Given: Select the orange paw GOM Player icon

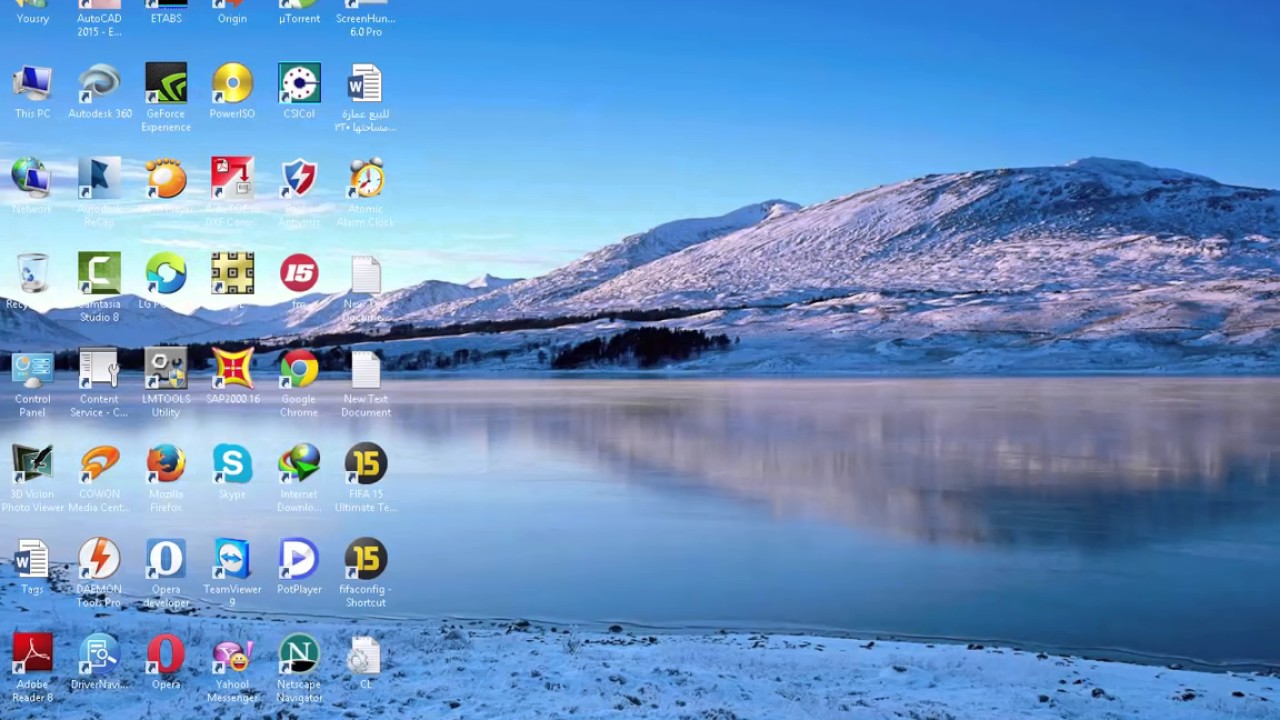Looking at the screenshot, I should pyautogui.click(x=166, y=186).
